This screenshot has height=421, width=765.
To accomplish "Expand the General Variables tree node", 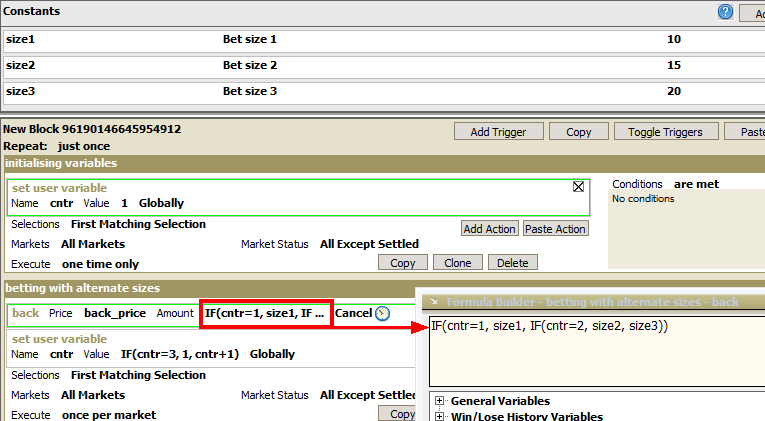I will pos(440,401).
